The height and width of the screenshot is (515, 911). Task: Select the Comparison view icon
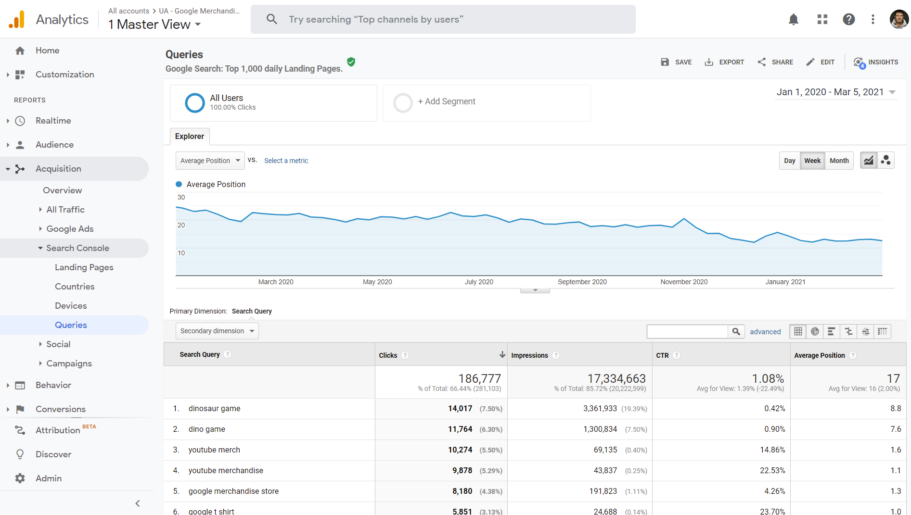pos(848,331)
